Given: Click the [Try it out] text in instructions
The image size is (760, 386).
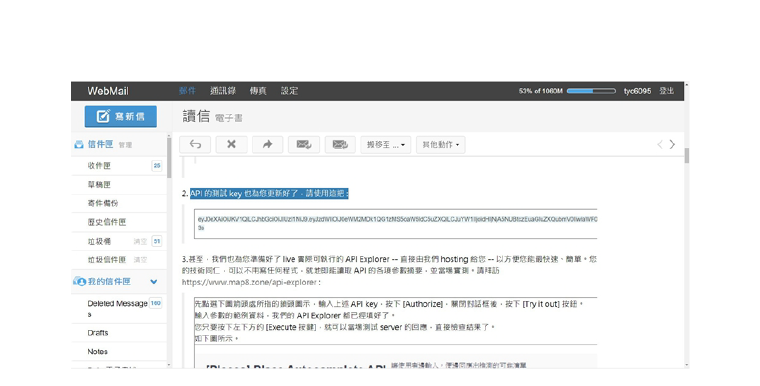Looking at the screenshot, I should pyautogui.click(x=541, y=304).
